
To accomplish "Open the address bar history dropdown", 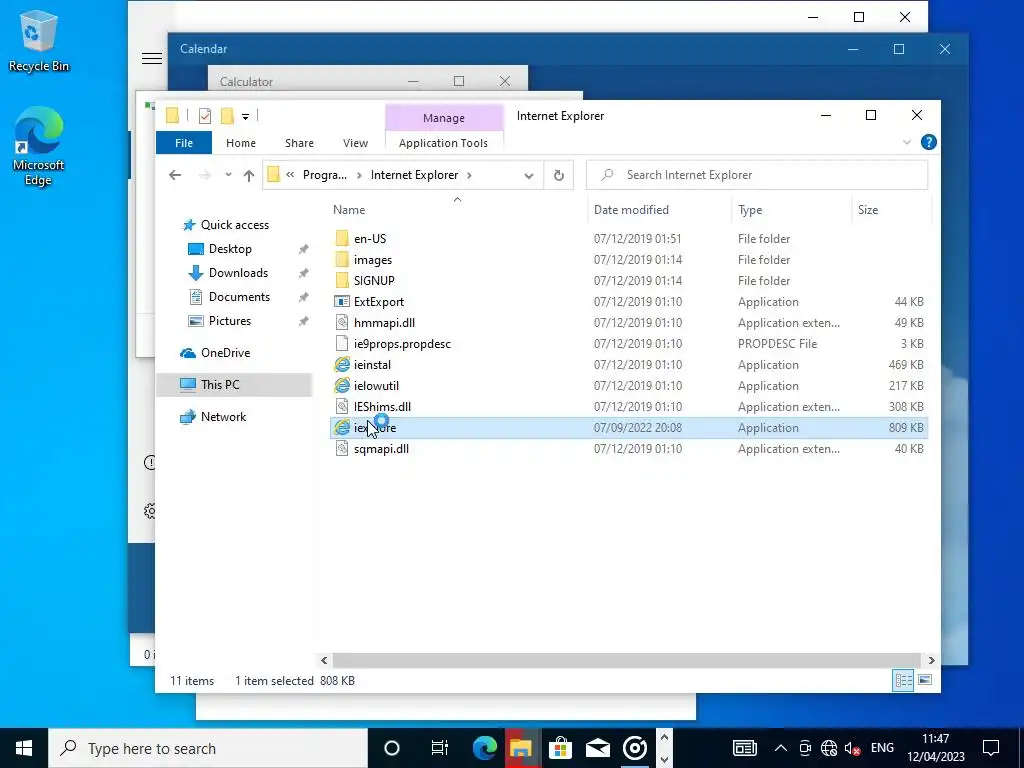I will point(529,176).
